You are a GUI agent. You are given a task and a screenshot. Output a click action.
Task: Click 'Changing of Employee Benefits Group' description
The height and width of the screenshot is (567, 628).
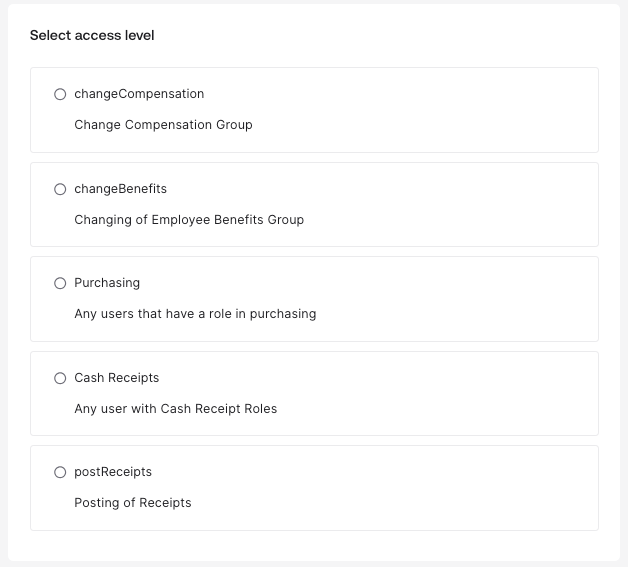pos(189,219)
